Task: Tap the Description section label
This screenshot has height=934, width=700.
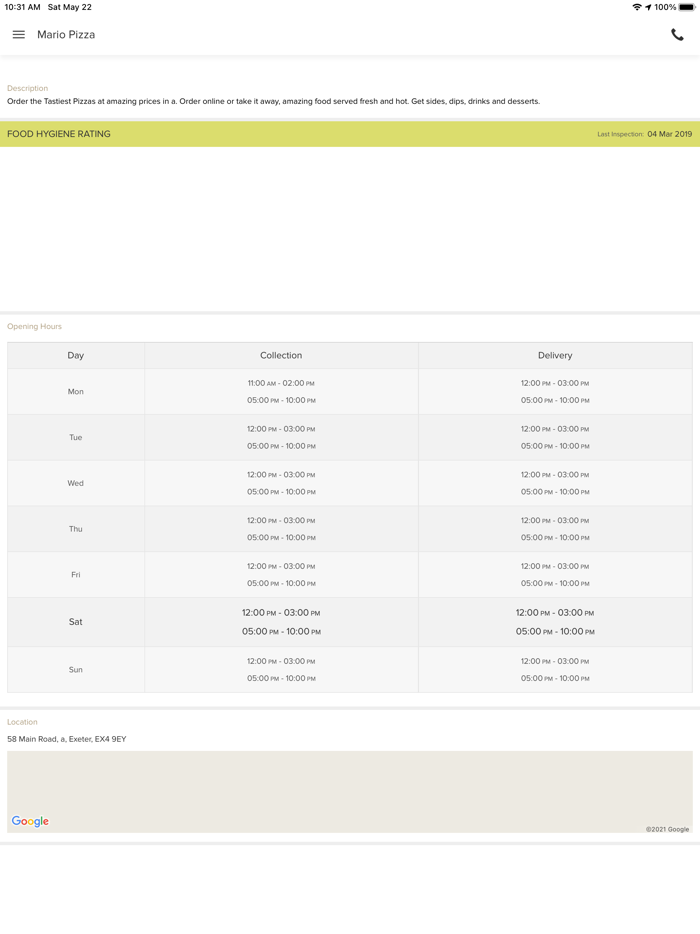Action: point(27,88)
